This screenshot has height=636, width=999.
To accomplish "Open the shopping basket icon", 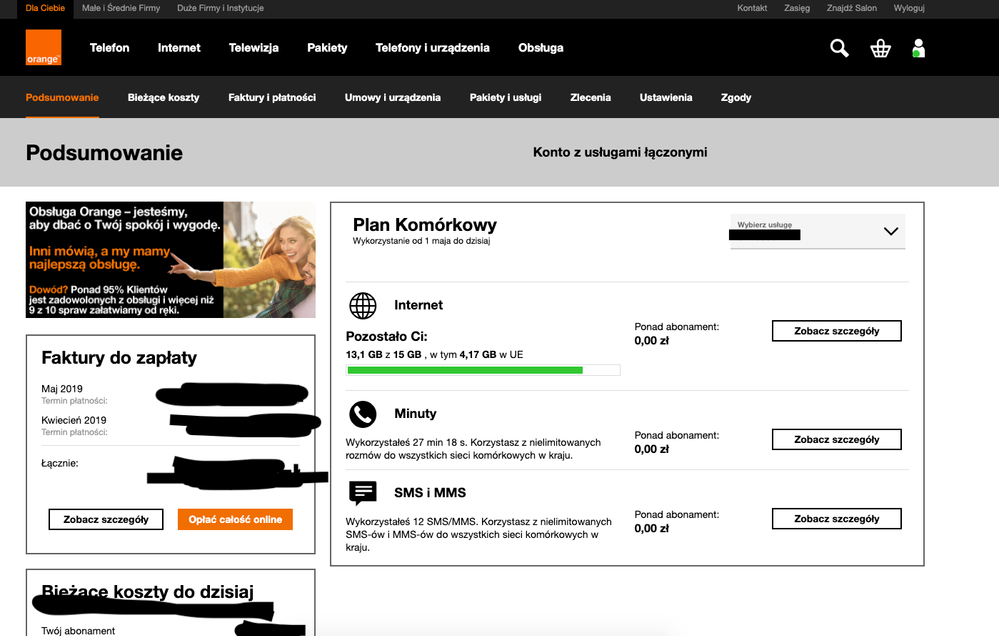I will pos(880,48).
